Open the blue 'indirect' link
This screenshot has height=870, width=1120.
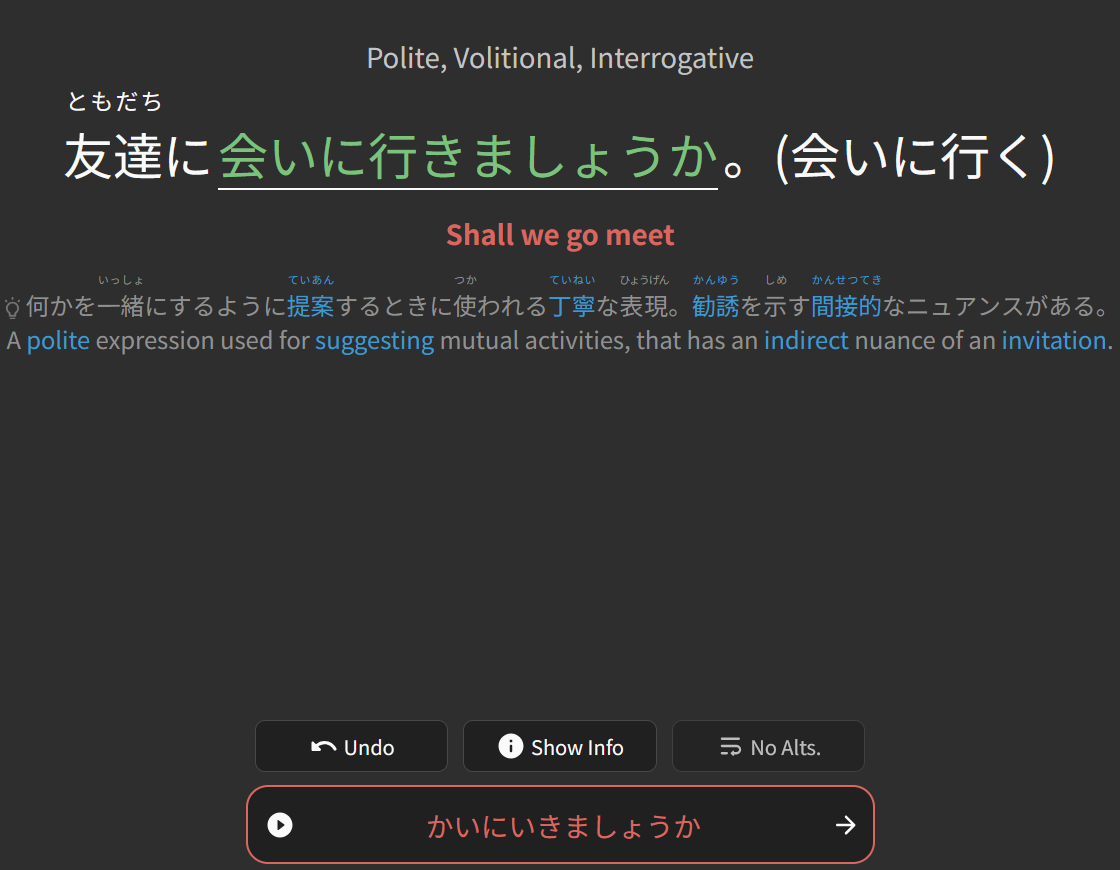(x=806, y=341)
